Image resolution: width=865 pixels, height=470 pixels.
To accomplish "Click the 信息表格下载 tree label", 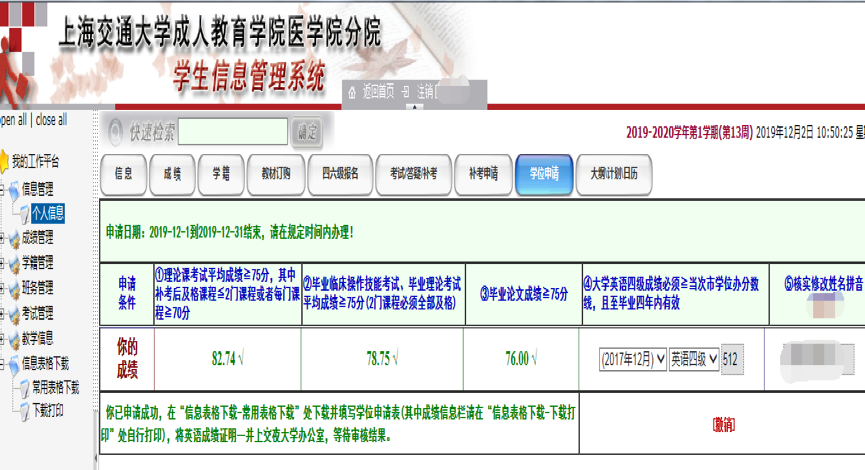I will pyautogui.click(x=46, y=364).
